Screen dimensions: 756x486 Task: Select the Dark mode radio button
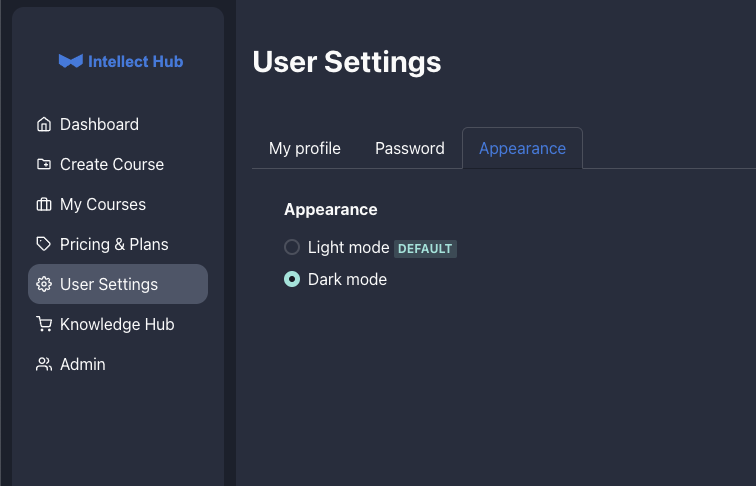(x=292, y=279)
